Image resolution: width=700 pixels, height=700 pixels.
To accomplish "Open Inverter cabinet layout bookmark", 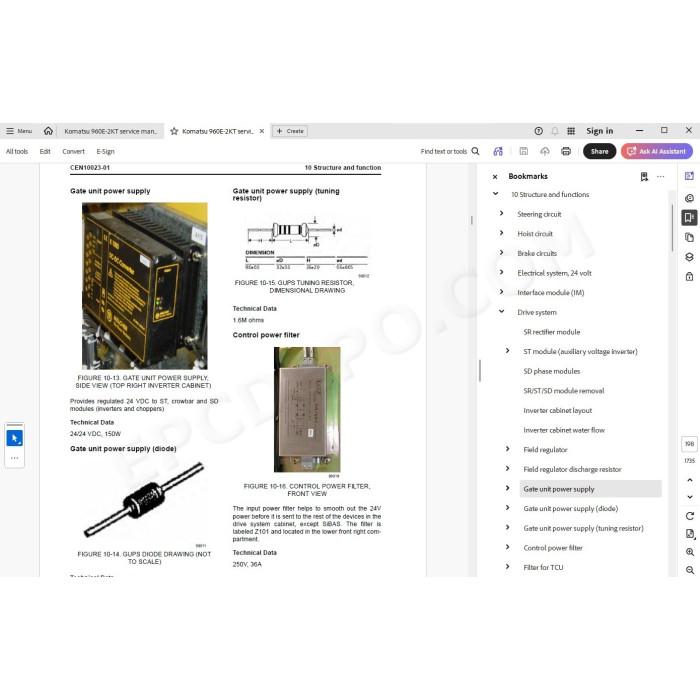I will pyautogui.click(x=558, y=411).
